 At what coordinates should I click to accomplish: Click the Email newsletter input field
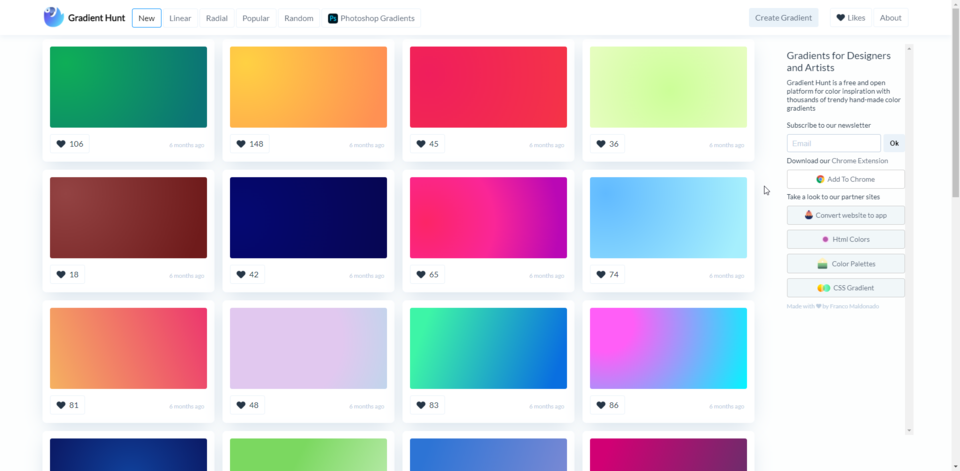pos(833,143)
